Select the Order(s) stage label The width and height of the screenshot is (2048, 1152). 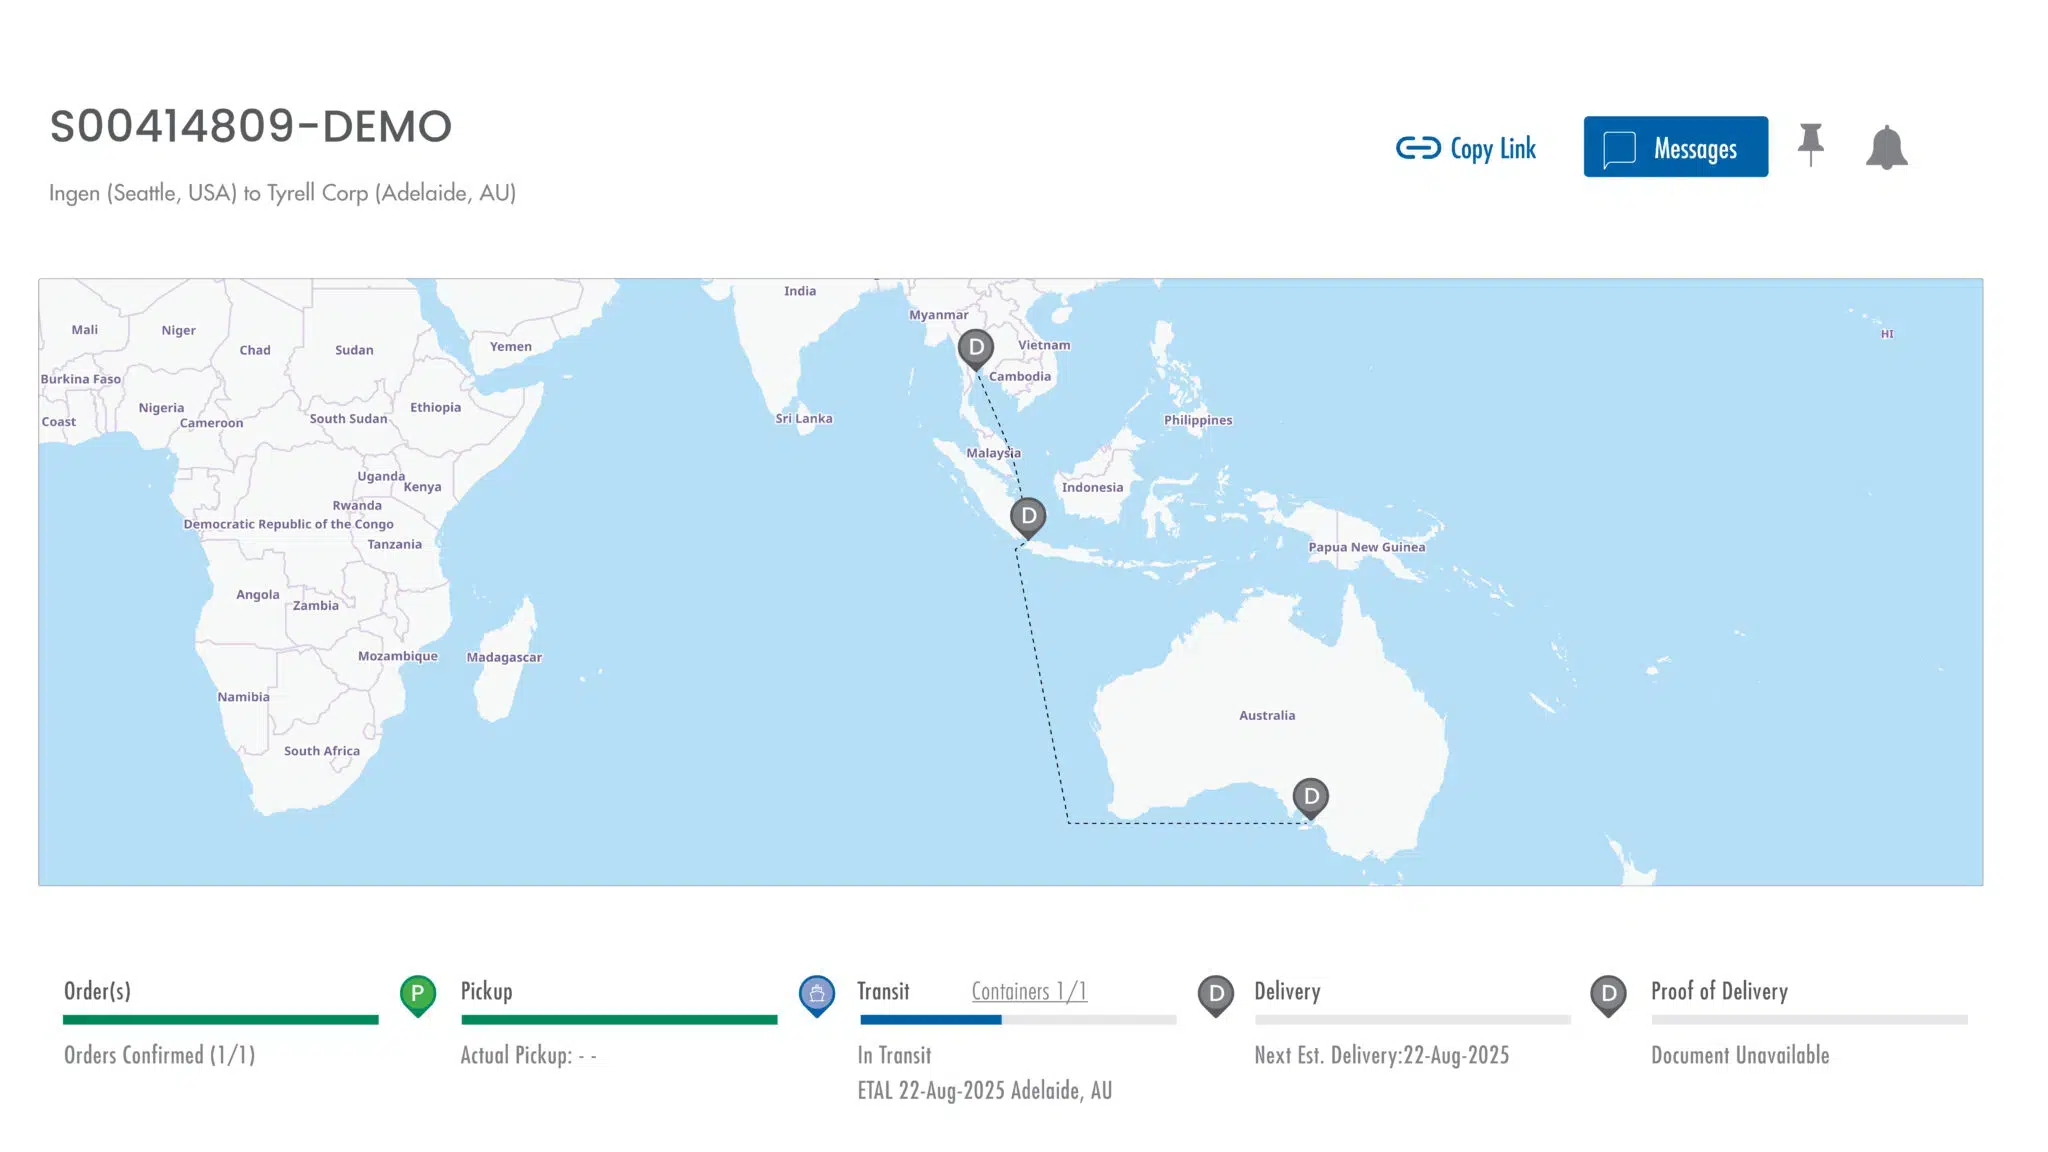pyautogui.click(x=97, y=991)
